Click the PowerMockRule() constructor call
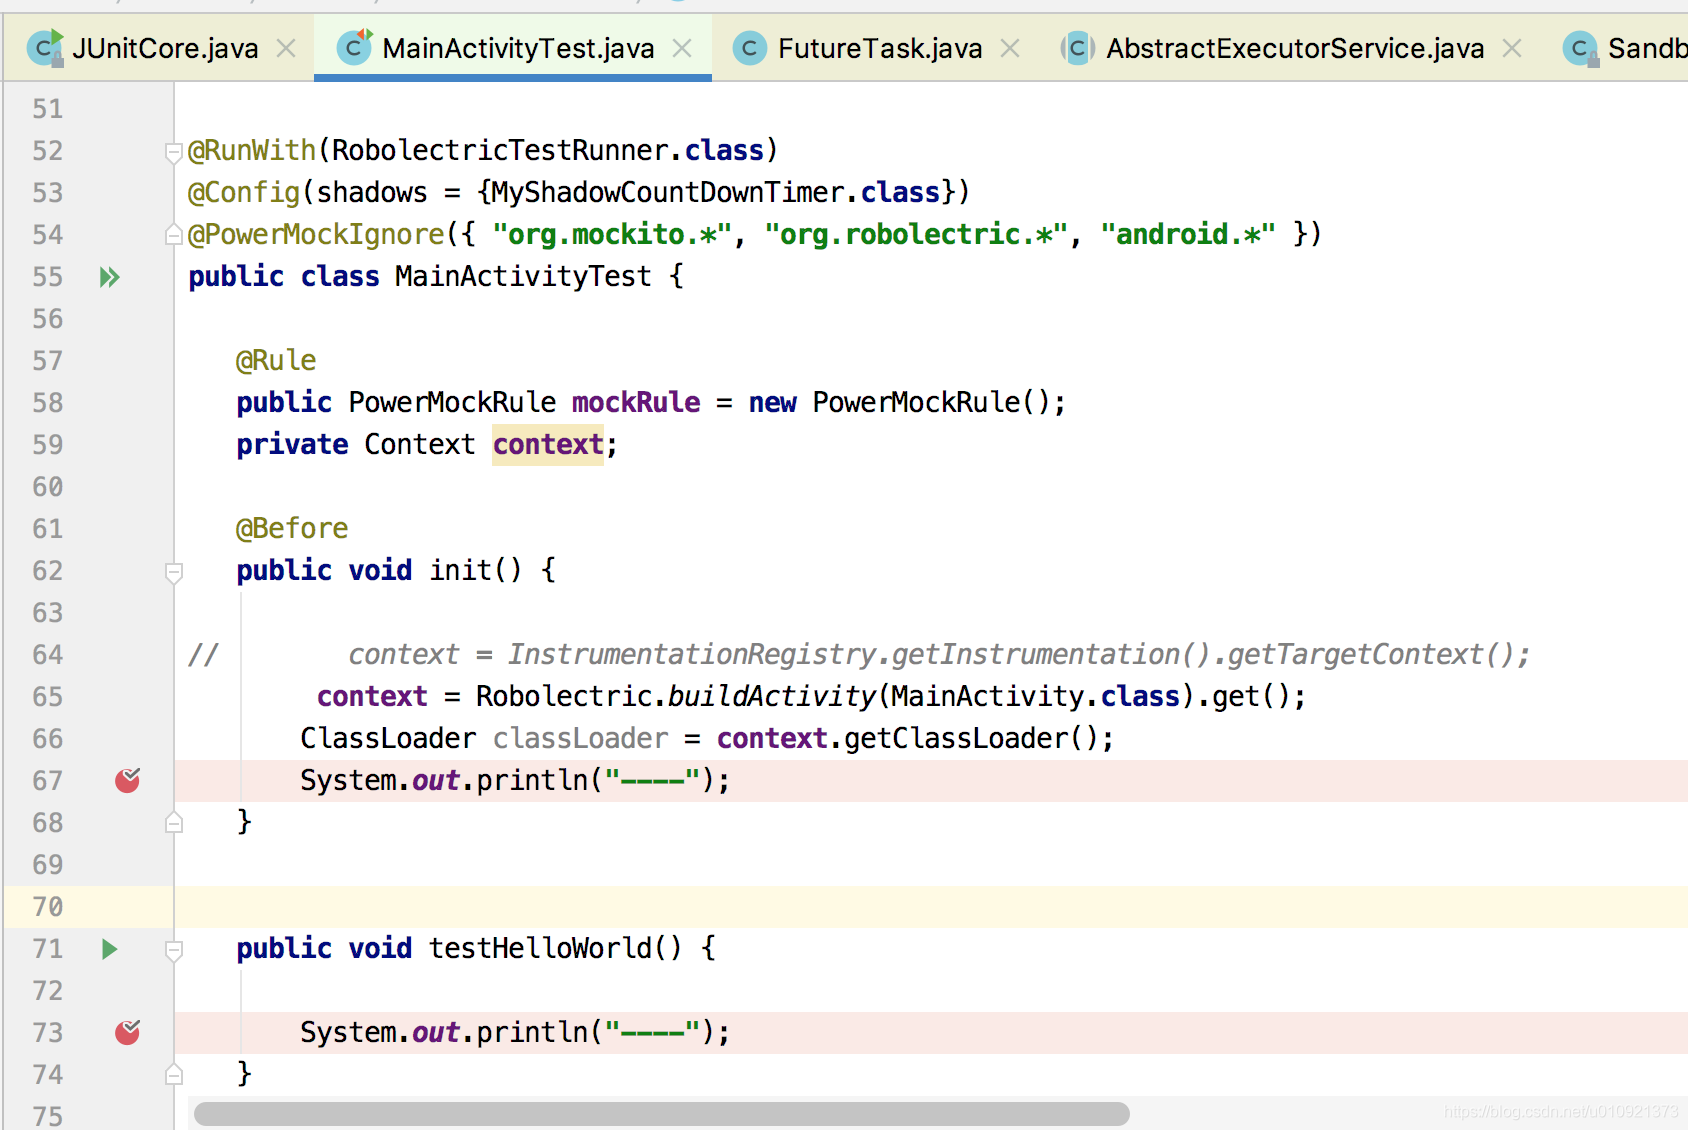The width and height of the screenshot is (1688, 1130). [932, 402]
